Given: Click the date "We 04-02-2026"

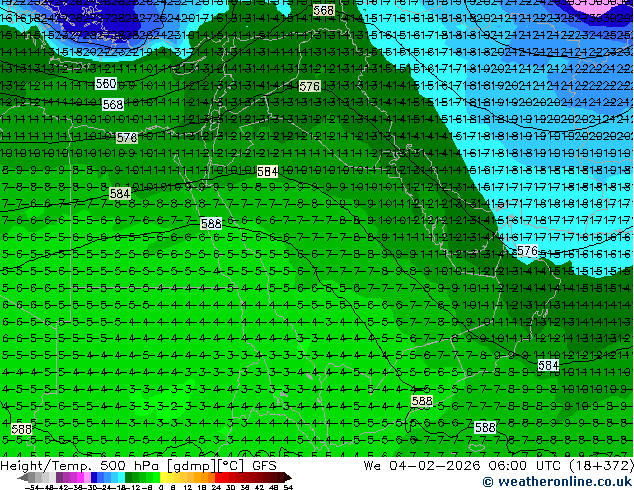Looking at the screenshot, I should point(423,466).
